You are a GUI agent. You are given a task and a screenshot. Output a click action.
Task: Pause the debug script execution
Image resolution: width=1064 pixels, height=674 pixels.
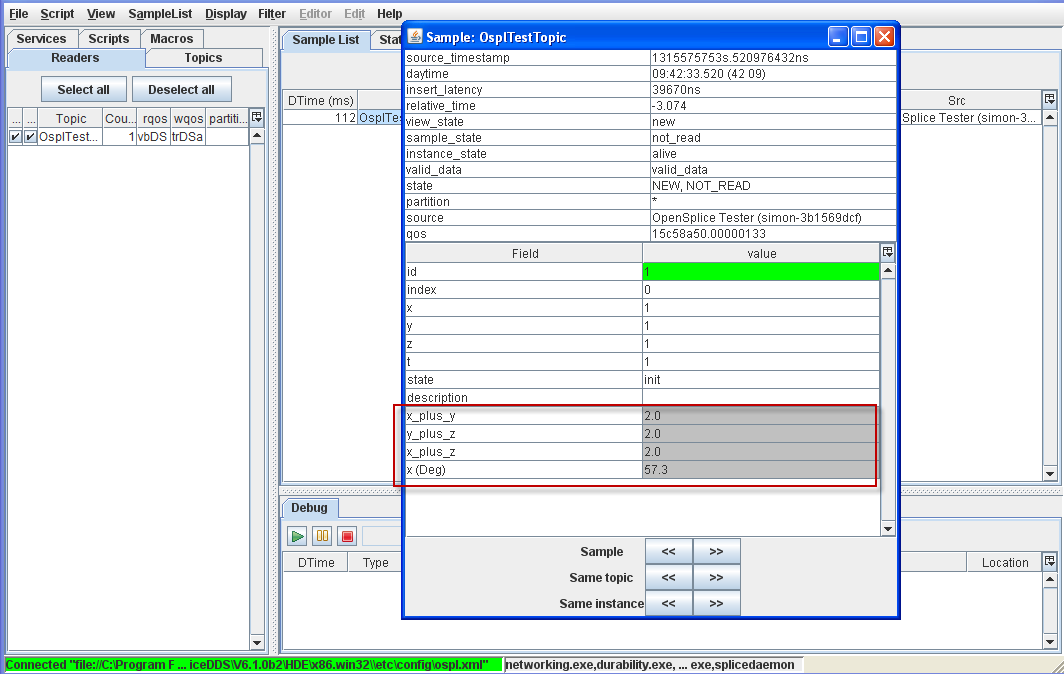322,536
